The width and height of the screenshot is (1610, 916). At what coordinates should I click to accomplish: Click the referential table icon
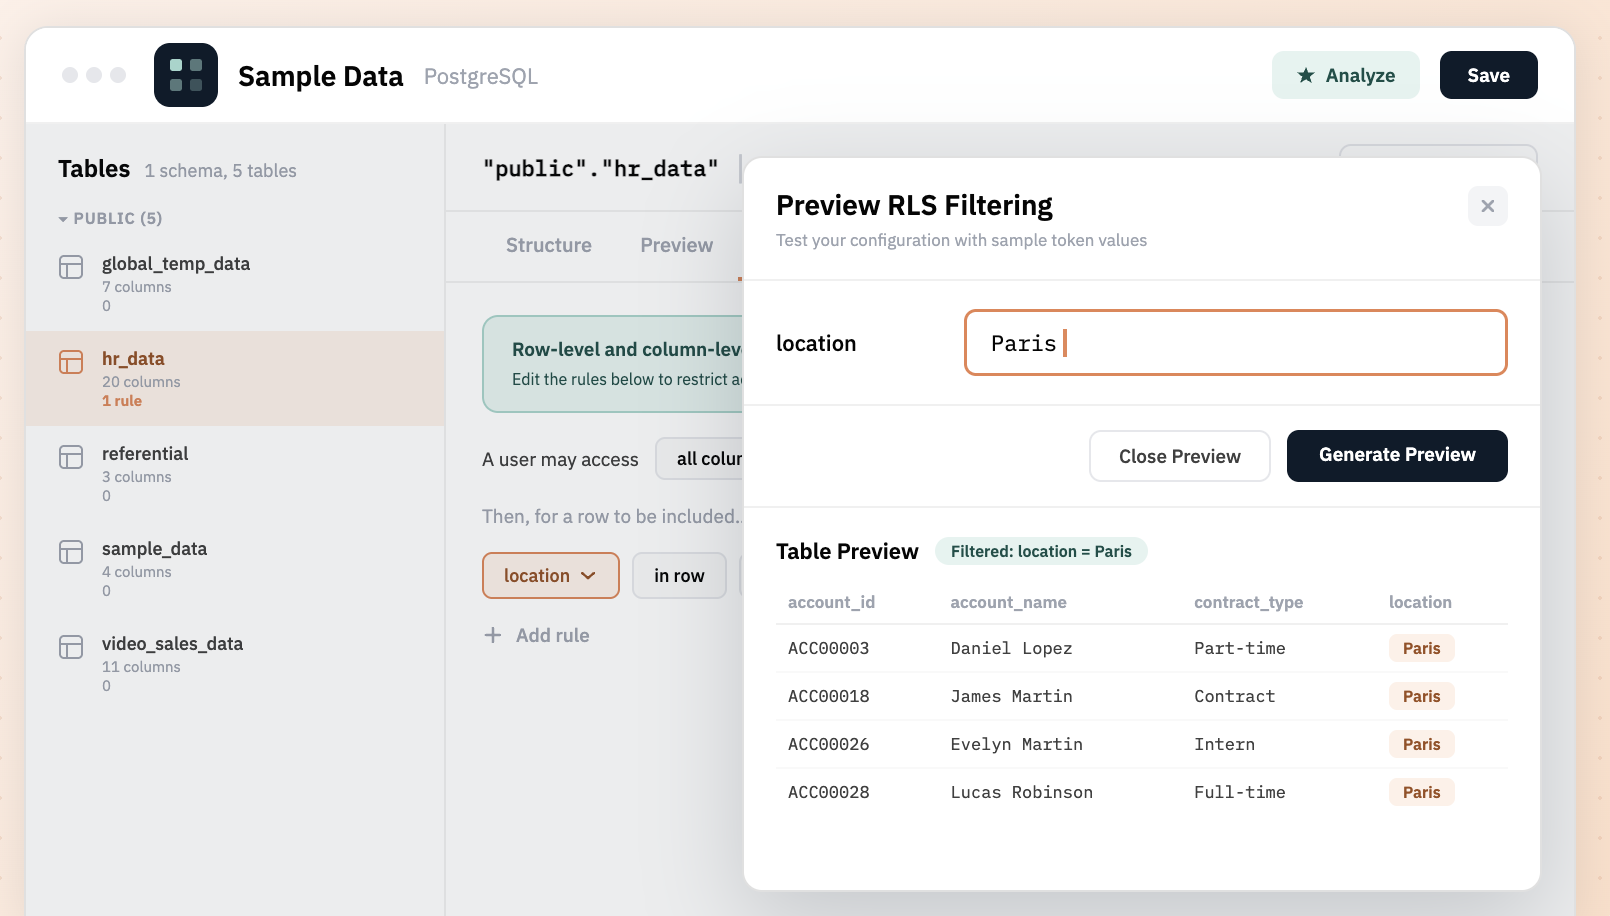coord(71,457)
